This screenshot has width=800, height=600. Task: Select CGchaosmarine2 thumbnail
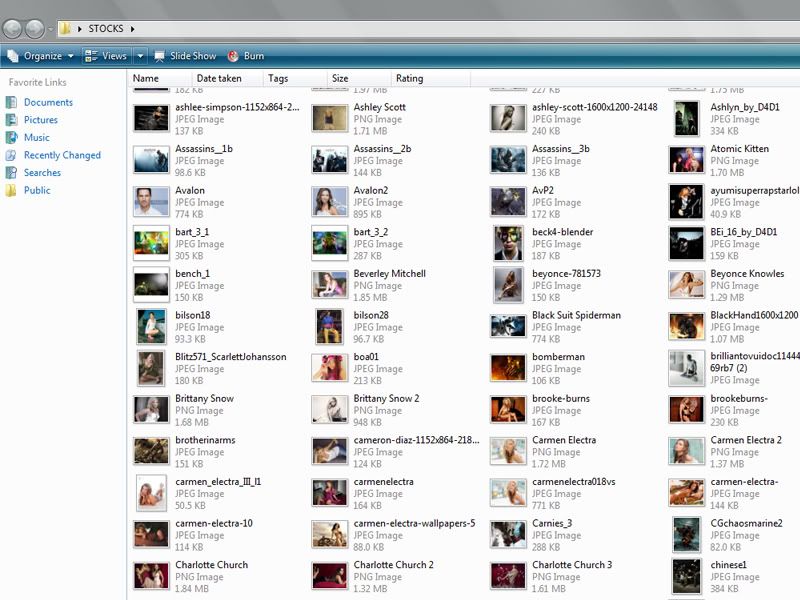coord(687,535)
